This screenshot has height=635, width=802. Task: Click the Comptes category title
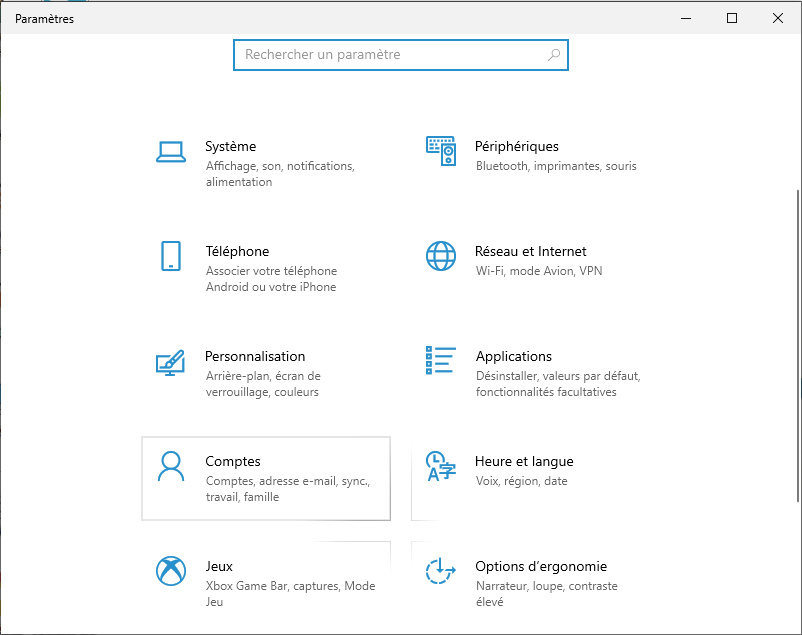click(232, 462)
